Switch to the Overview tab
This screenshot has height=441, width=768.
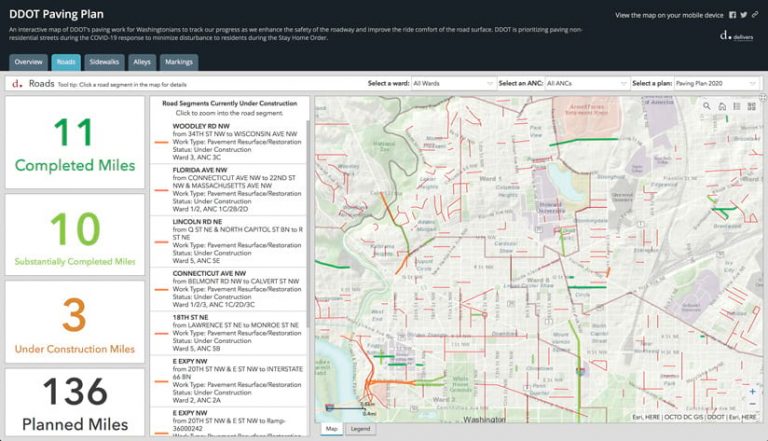point(28,62)
